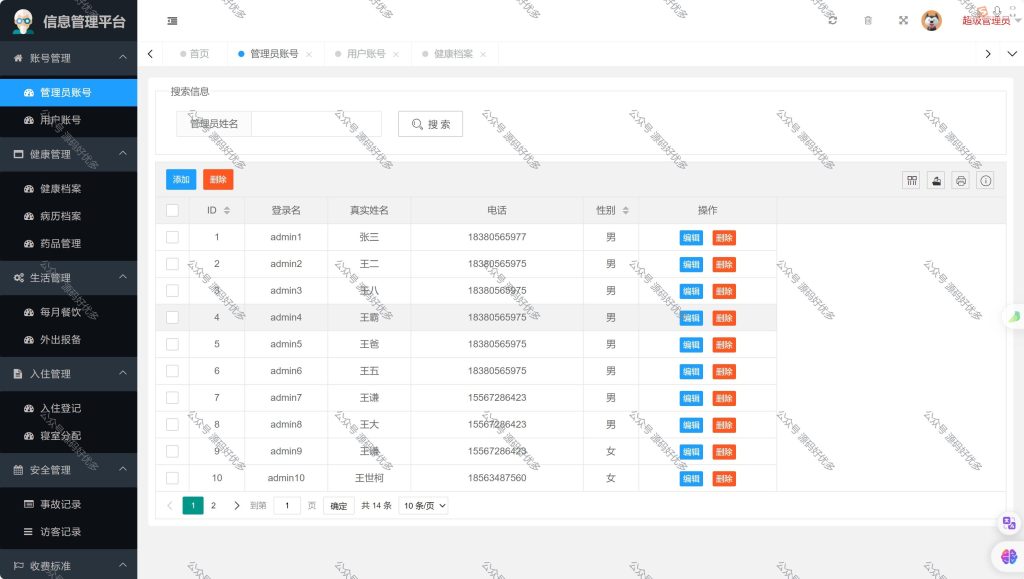Viewport: 1024px width, 579px height.
Task: Collapse the 生活管理 menu group
Action: point(69,277)
